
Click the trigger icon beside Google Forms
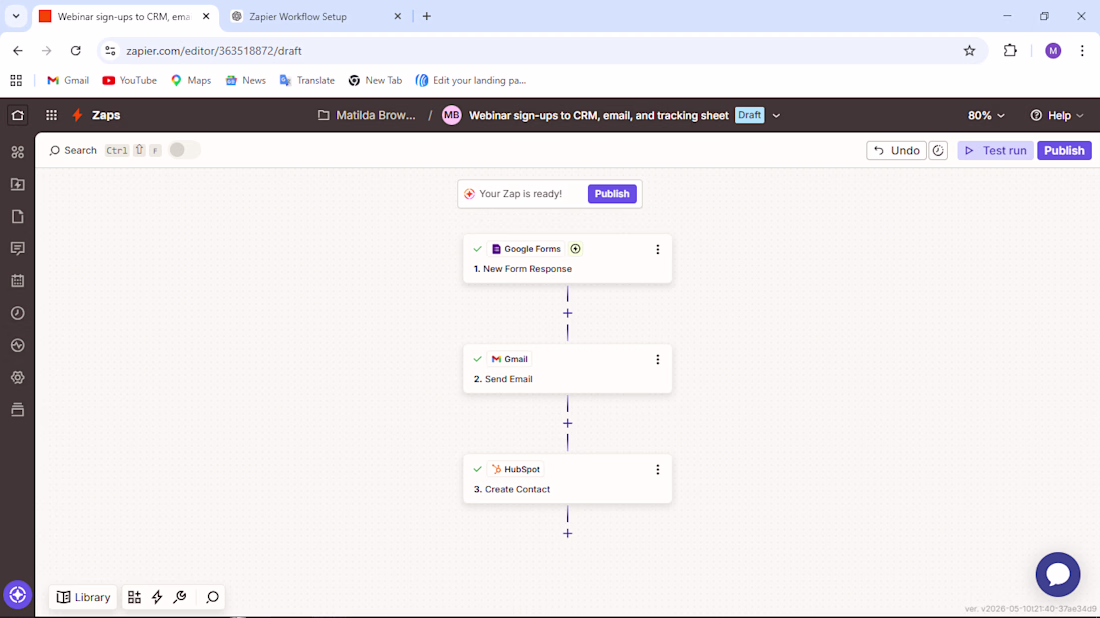click(x=575, y=249)
